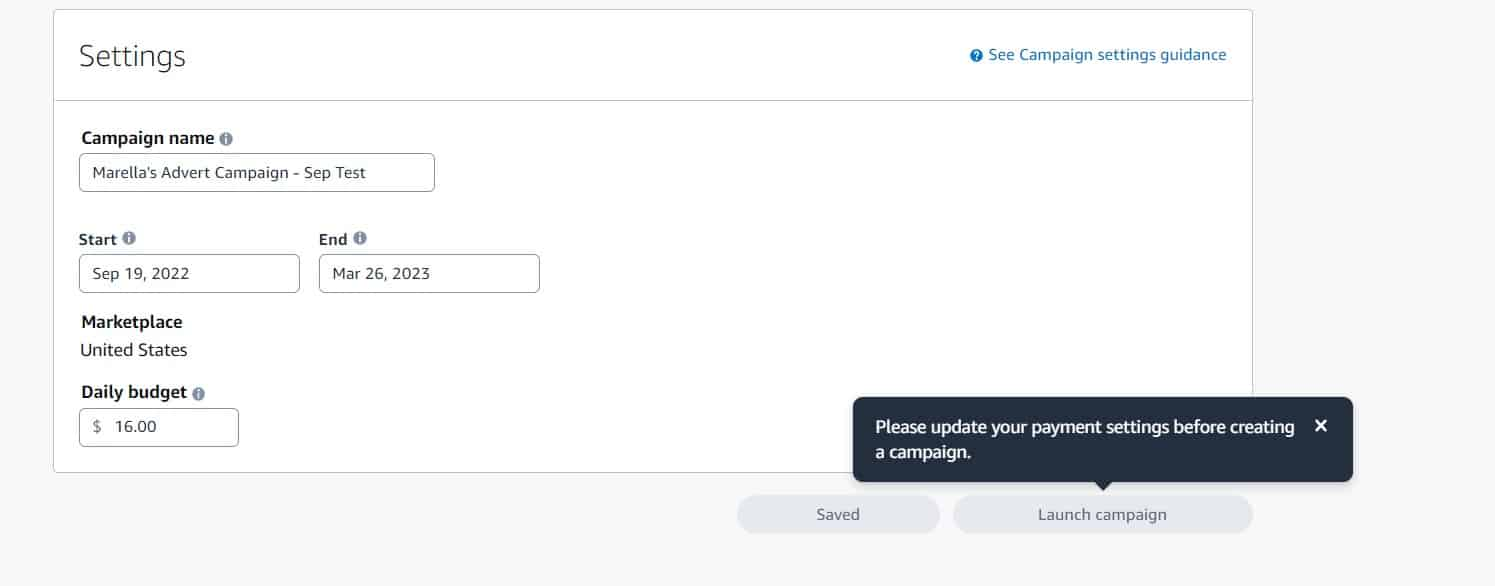
Task: Open the Start date field Sep 19, 2022
Action: click(x=189, y=273)
